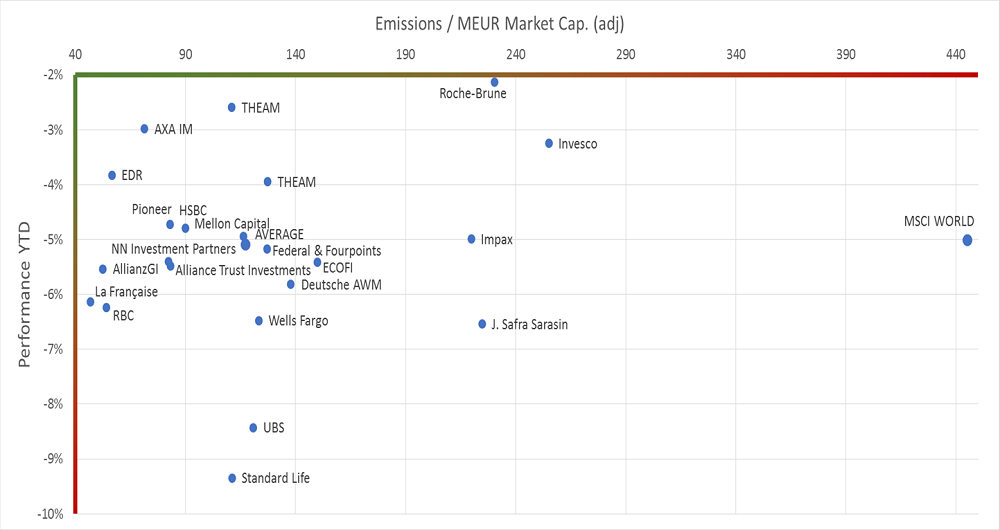Select the -5% y-axis label
Image resolution: width=1000 pixels, height=530 pixels.
(x=54, y=240)
